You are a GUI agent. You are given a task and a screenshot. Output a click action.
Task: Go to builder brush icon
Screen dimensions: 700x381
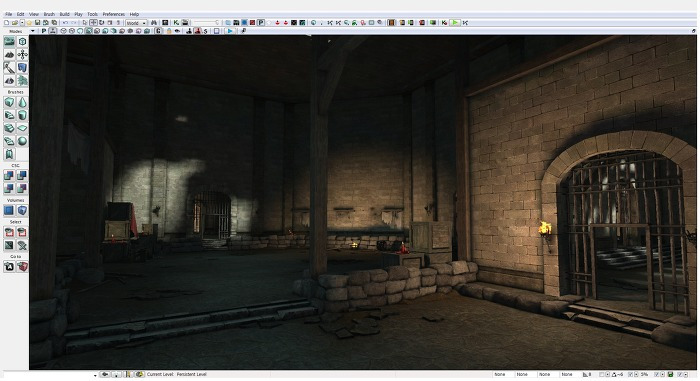coord(22,267)
